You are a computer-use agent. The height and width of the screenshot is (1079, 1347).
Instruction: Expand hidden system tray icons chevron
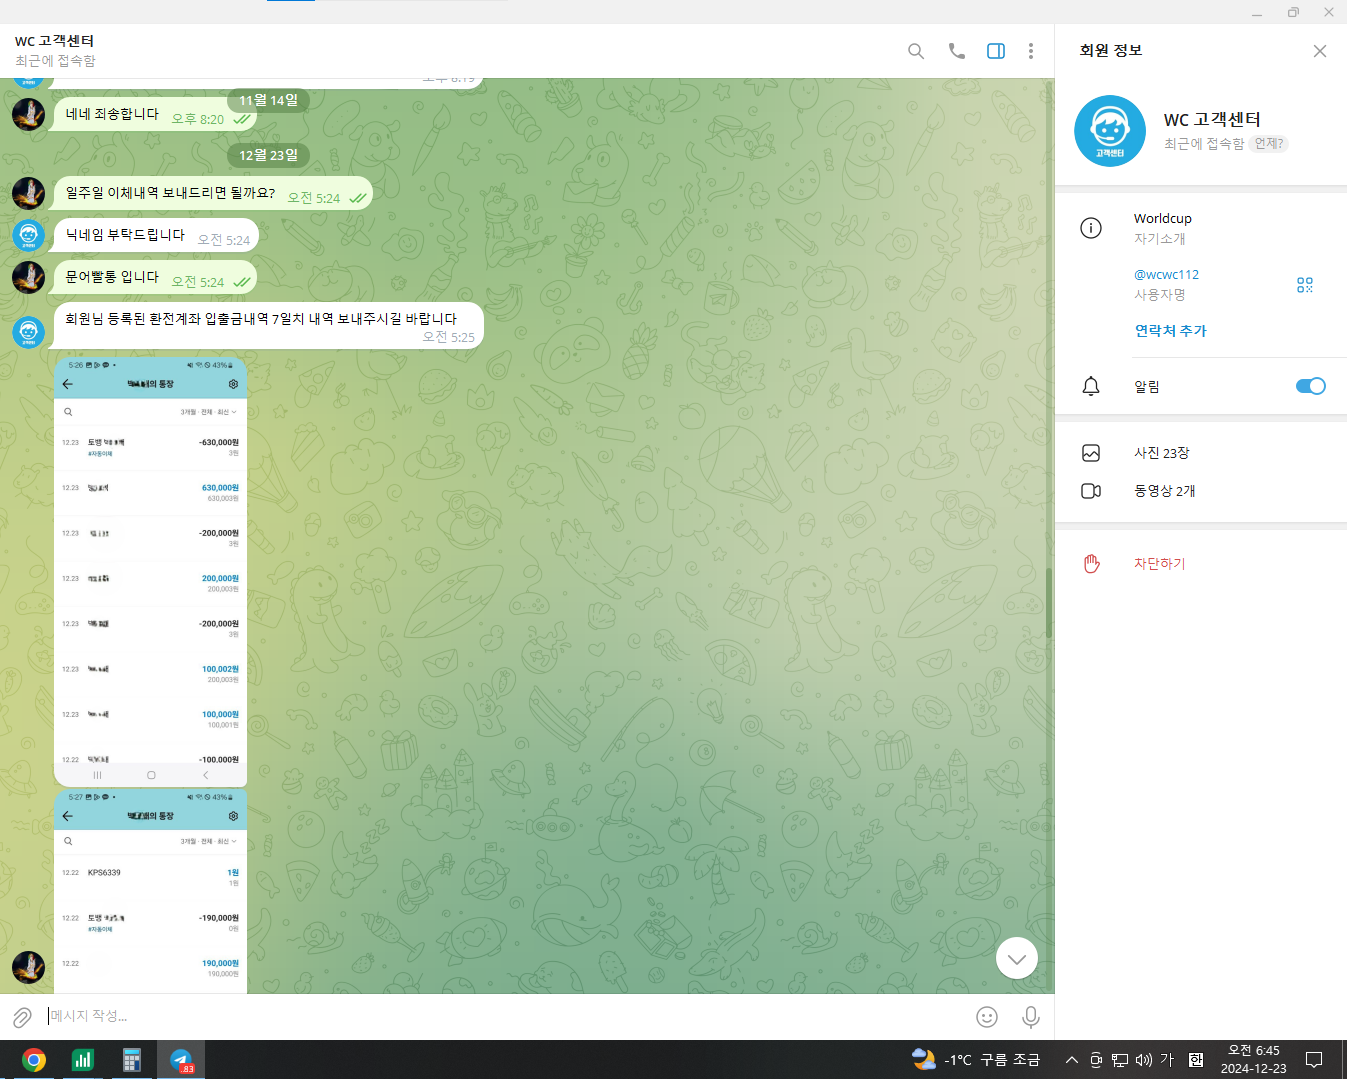pos(1071,1060)
